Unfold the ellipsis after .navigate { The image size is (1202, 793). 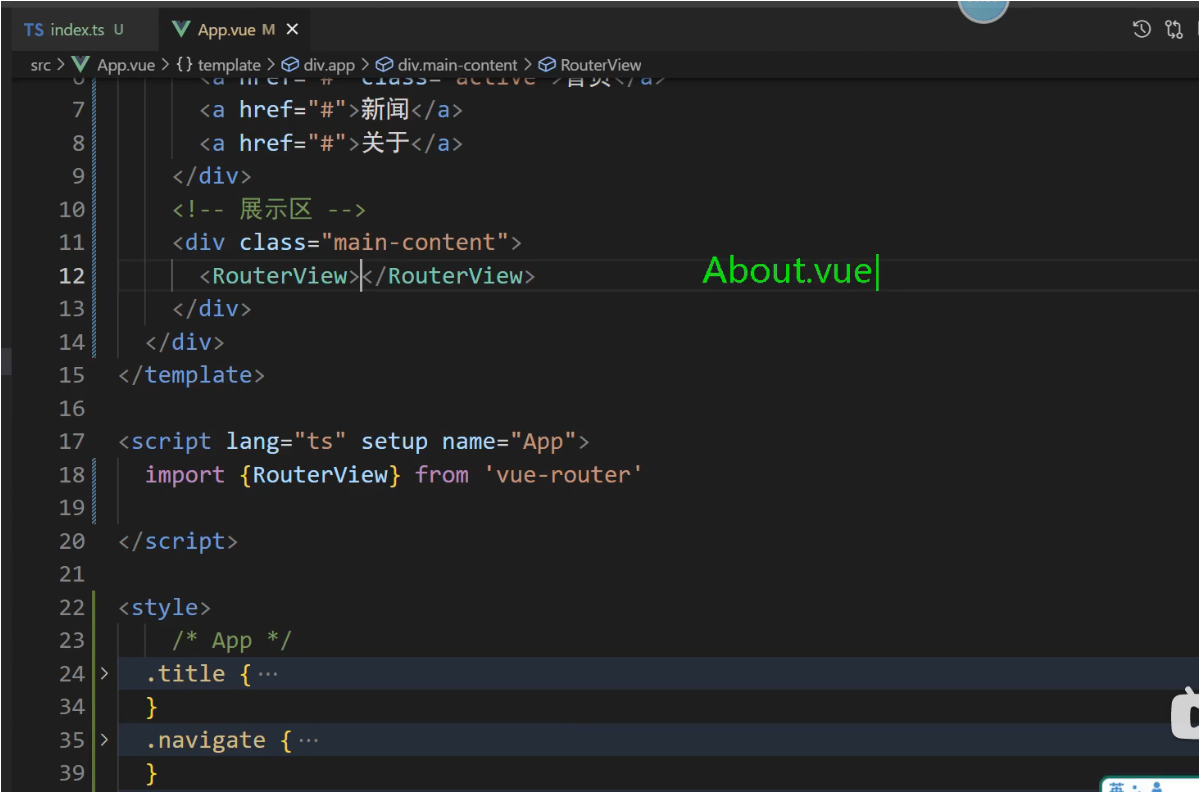tap(308, 741)
